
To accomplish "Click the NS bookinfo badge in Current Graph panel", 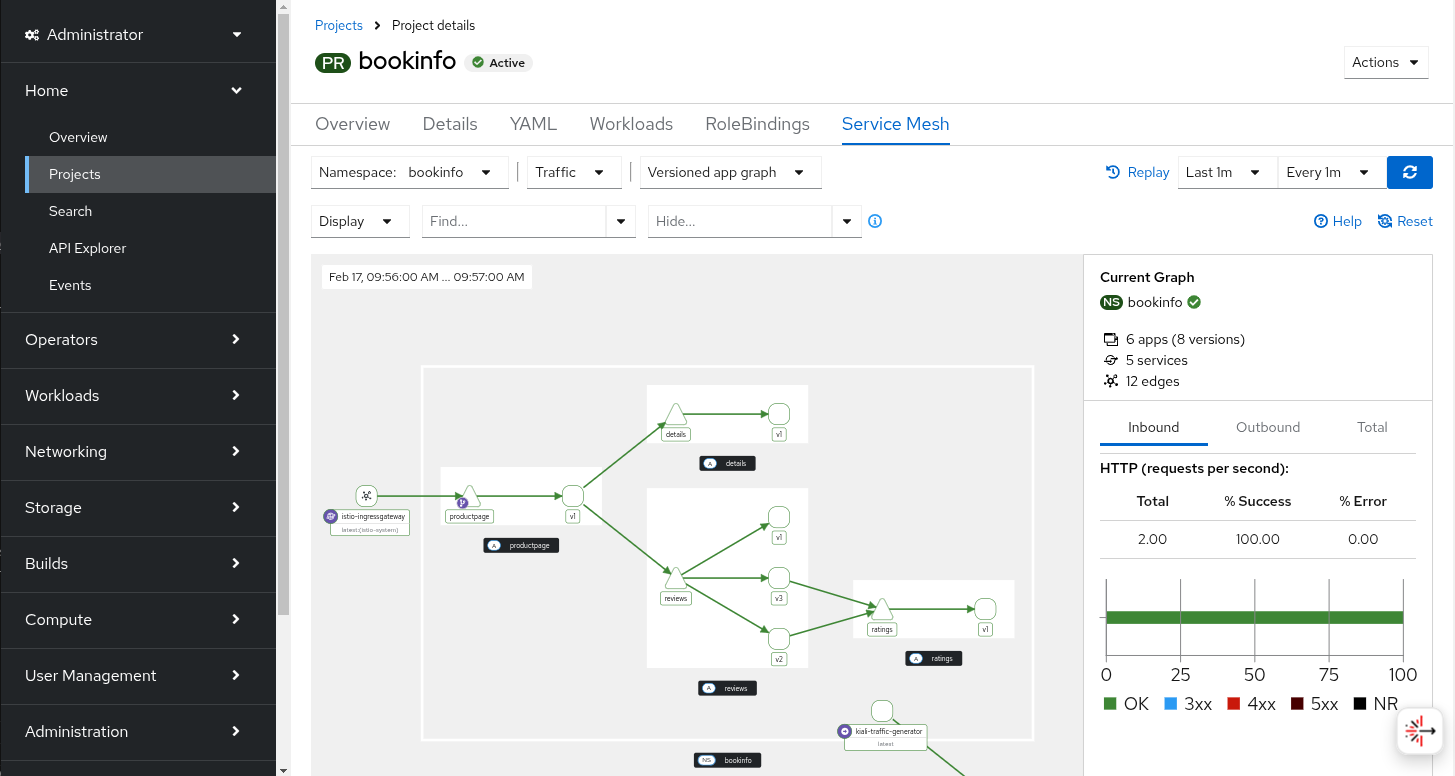I will tap(1111, 302).
